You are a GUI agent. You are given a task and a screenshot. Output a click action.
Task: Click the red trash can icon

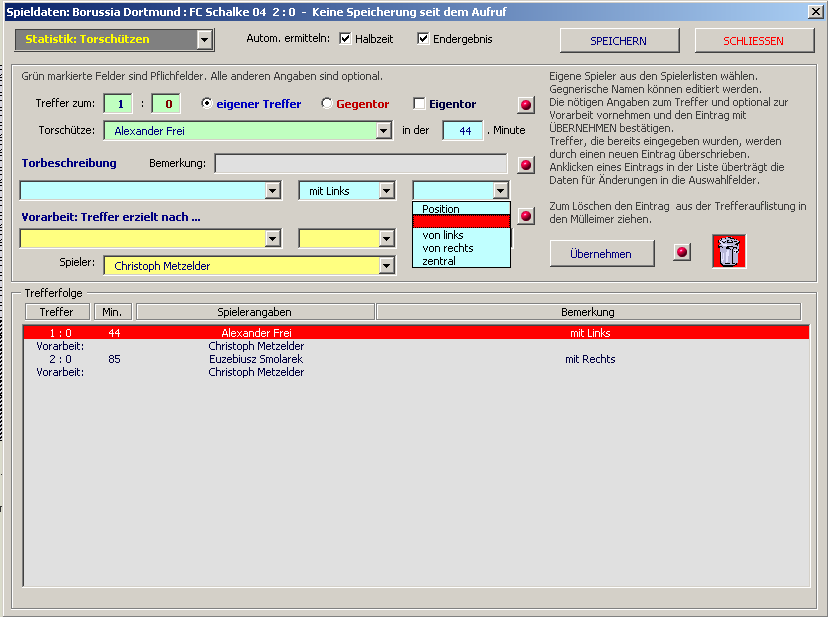[x=729, y=251]
